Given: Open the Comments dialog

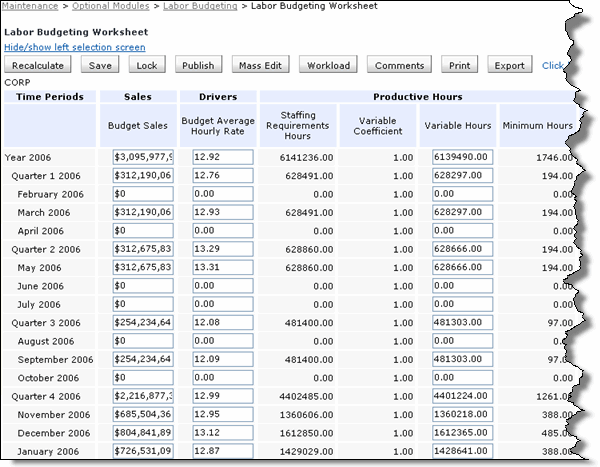Looking at the screenshot, I should [x=399, y=66].
